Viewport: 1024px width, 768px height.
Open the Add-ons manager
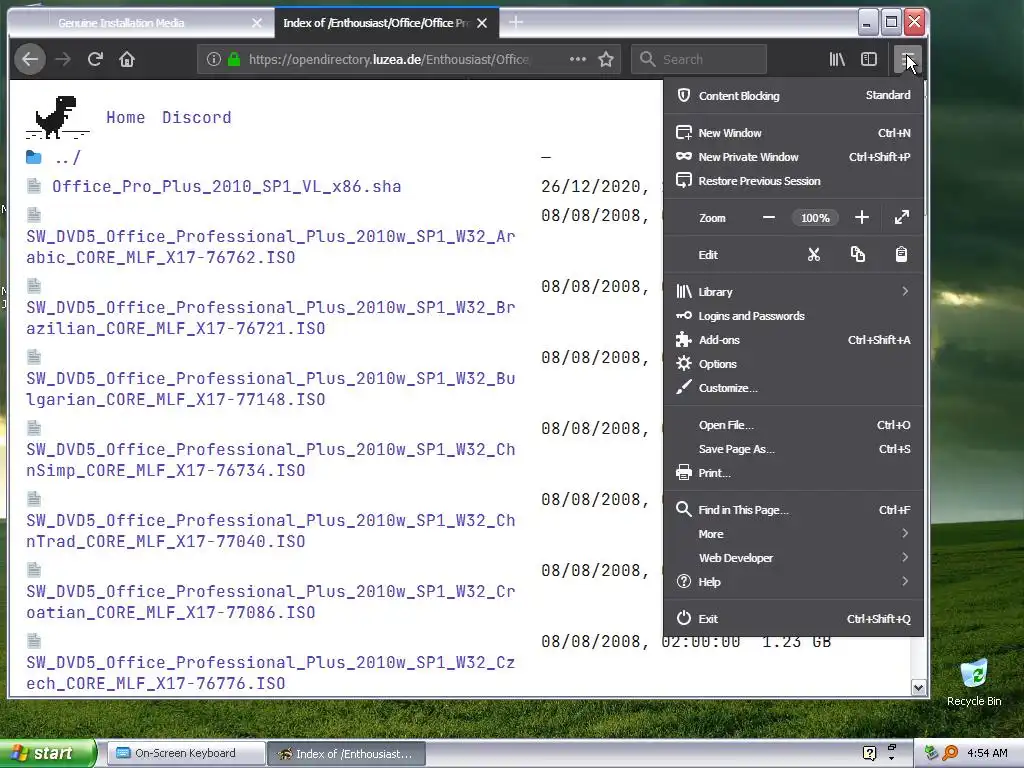point(793,340)
